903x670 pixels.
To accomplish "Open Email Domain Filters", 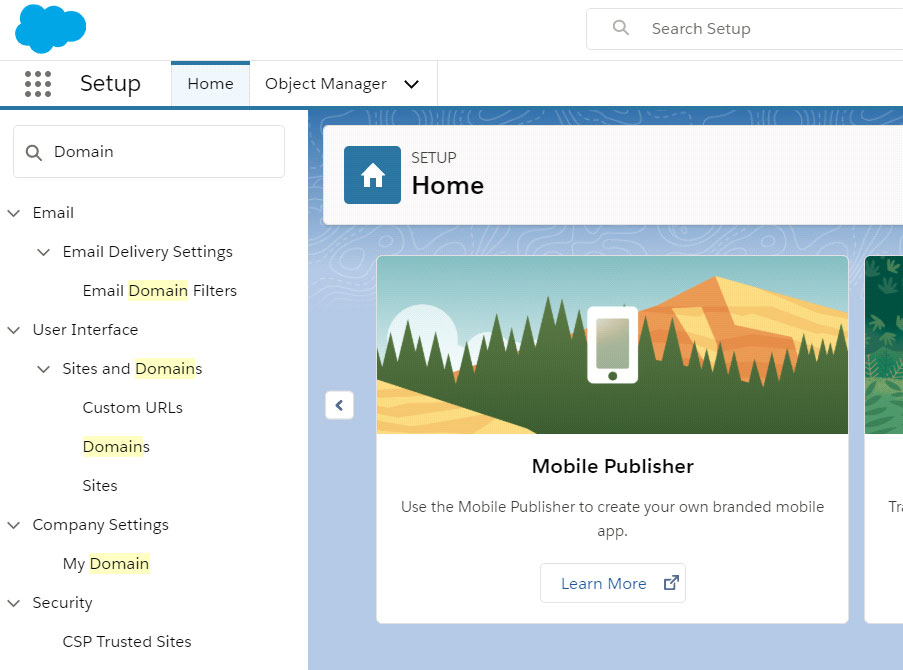I will (x=159, y=291).
